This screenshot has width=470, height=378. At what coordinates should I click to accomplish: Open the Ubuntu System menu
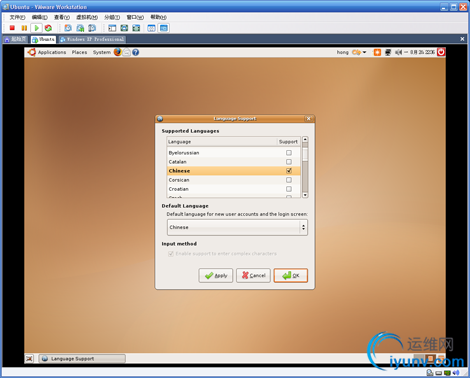coord(102,52)
